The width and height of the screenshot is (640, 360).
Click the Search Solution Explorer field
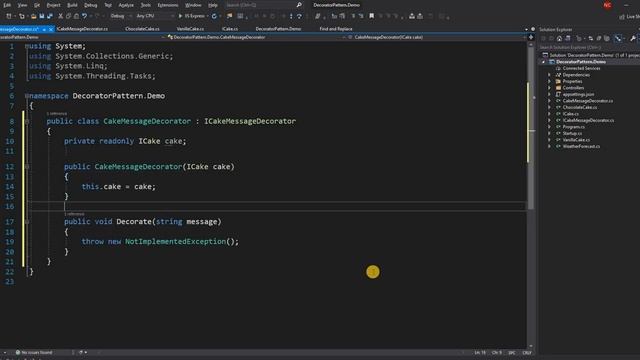(x=589, y=47)
